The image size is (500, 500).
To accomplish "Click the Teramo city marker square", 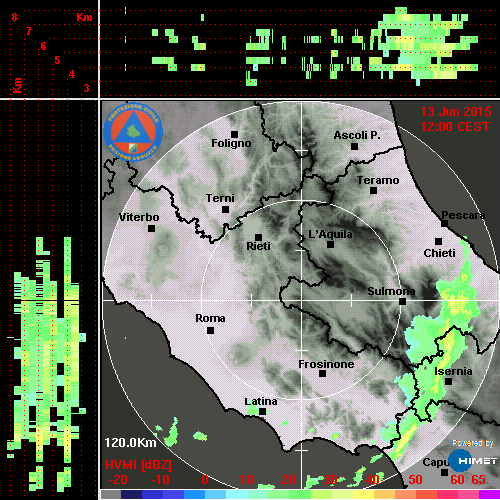I will 373,191.
